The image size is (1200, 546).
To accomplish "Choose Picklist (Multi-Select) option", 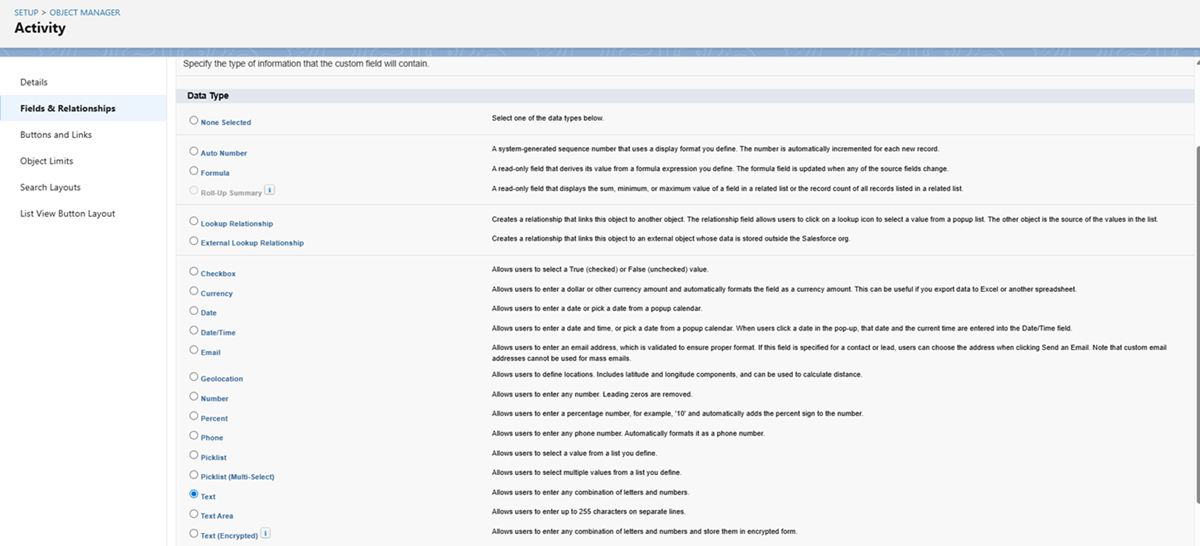I will tap(194, 475).
